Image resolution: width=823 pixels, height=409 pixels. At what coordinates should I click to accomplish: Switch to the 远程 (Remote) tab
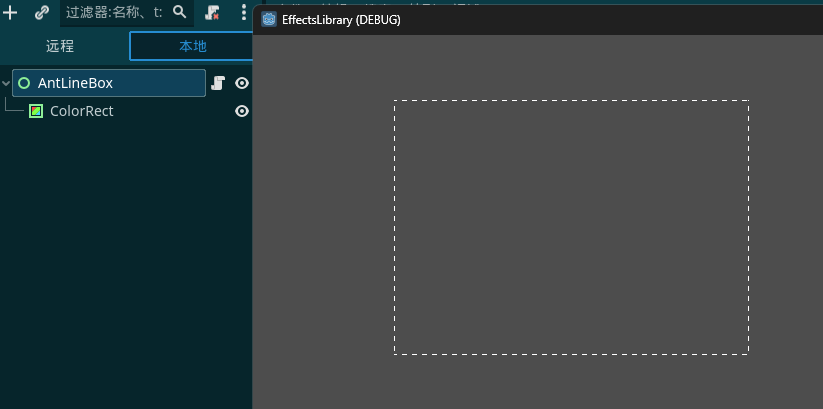[x=60, y=46]
